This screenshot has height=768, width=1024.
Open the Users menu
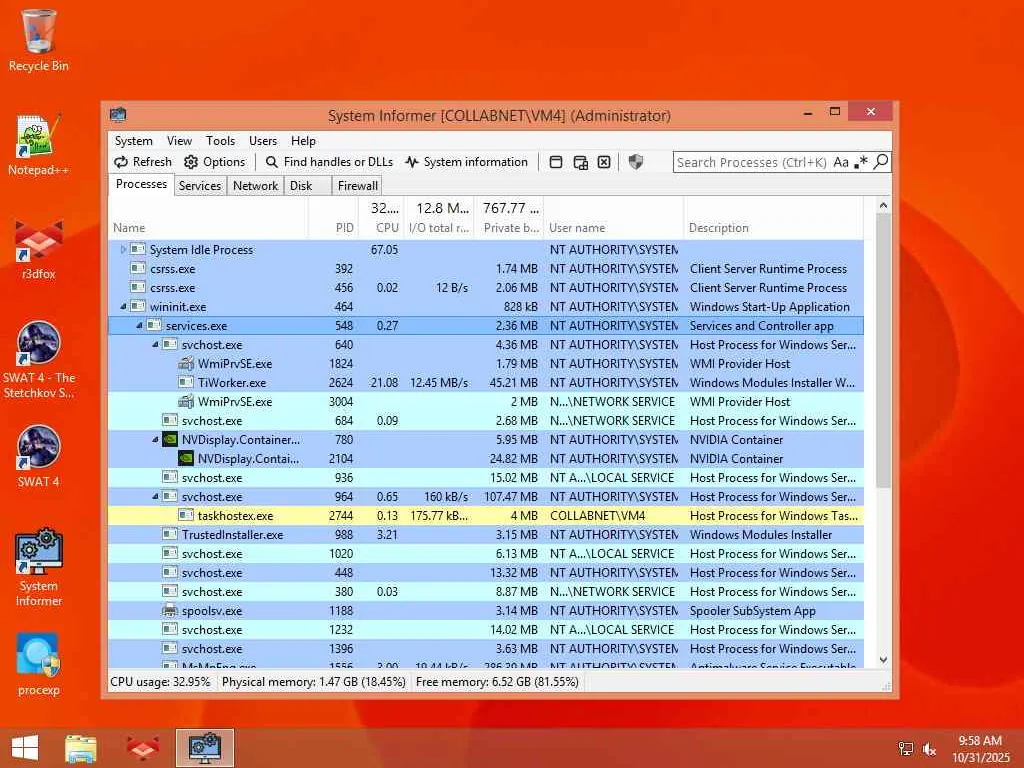click(263, 140)
